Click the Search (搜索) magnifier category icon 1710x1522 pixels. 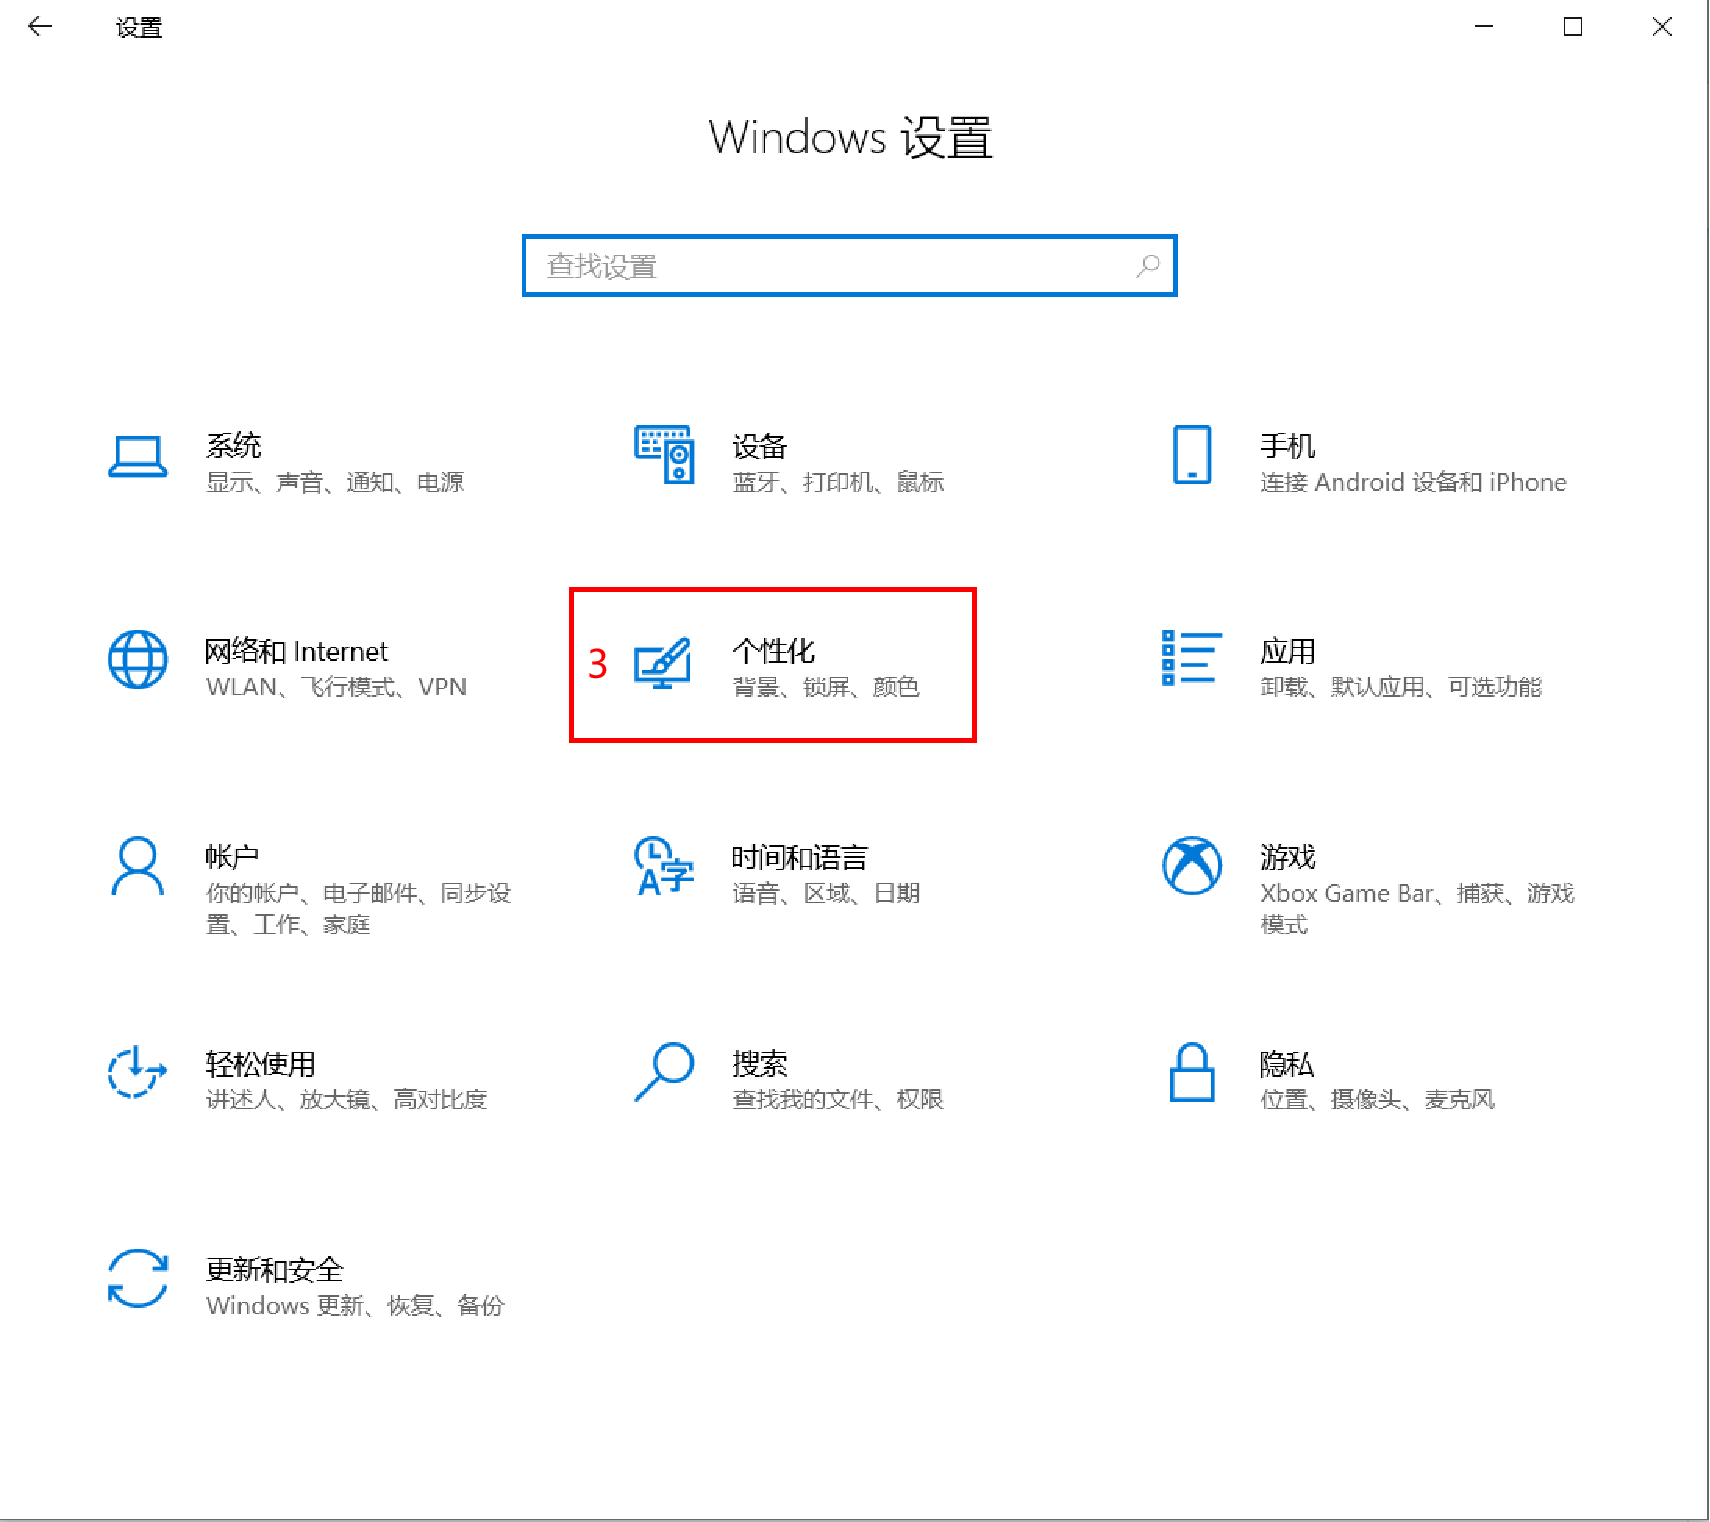[x=664, y=1072]
